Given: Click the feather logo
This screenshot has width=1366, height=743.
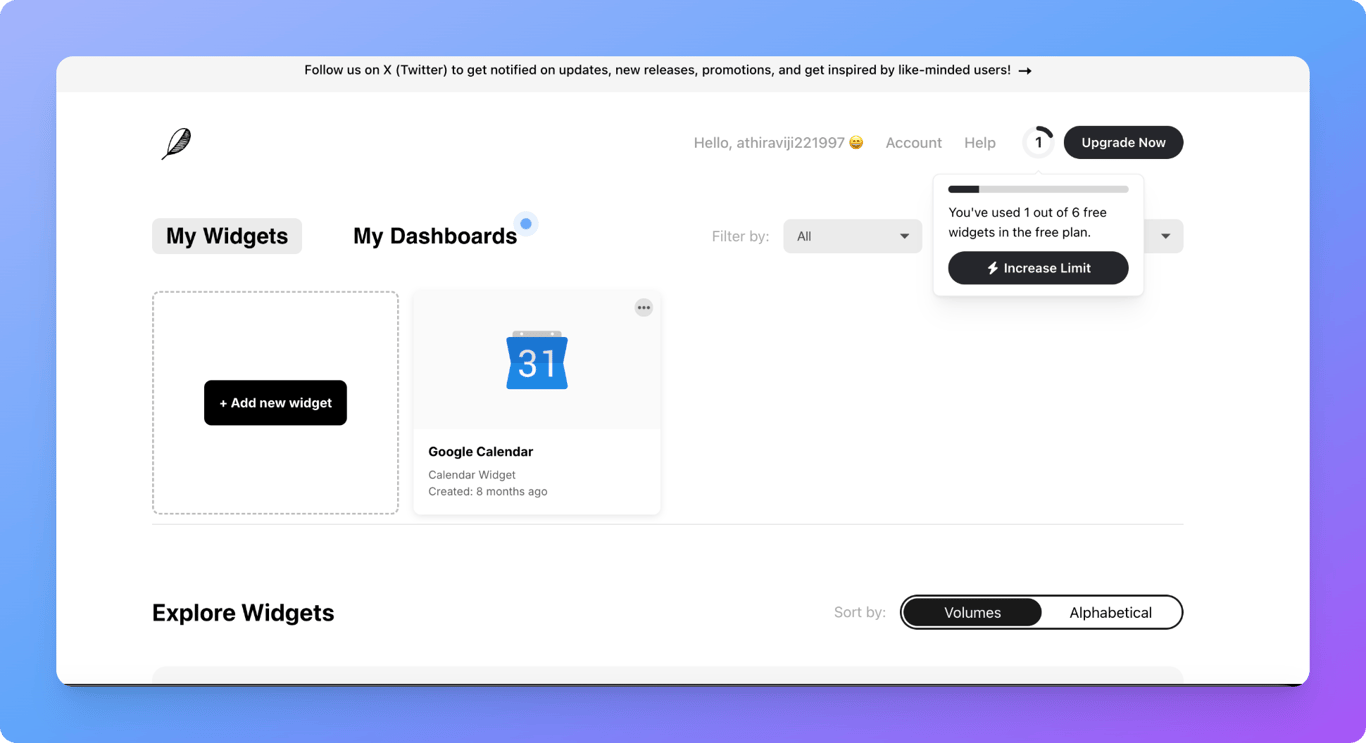Looking at the screenshot, I should [175, 143].
